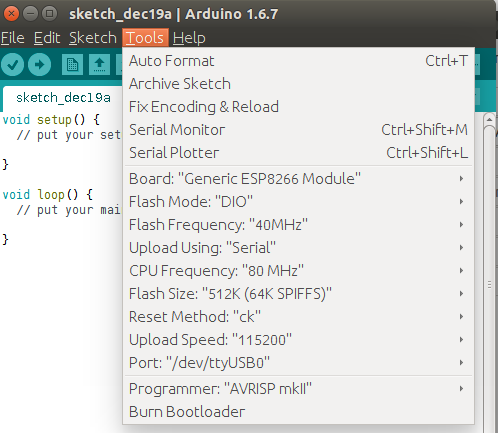498x433 pixels.
Task: Select Archive Sketch menu item
Action: [x=298, y=84]
